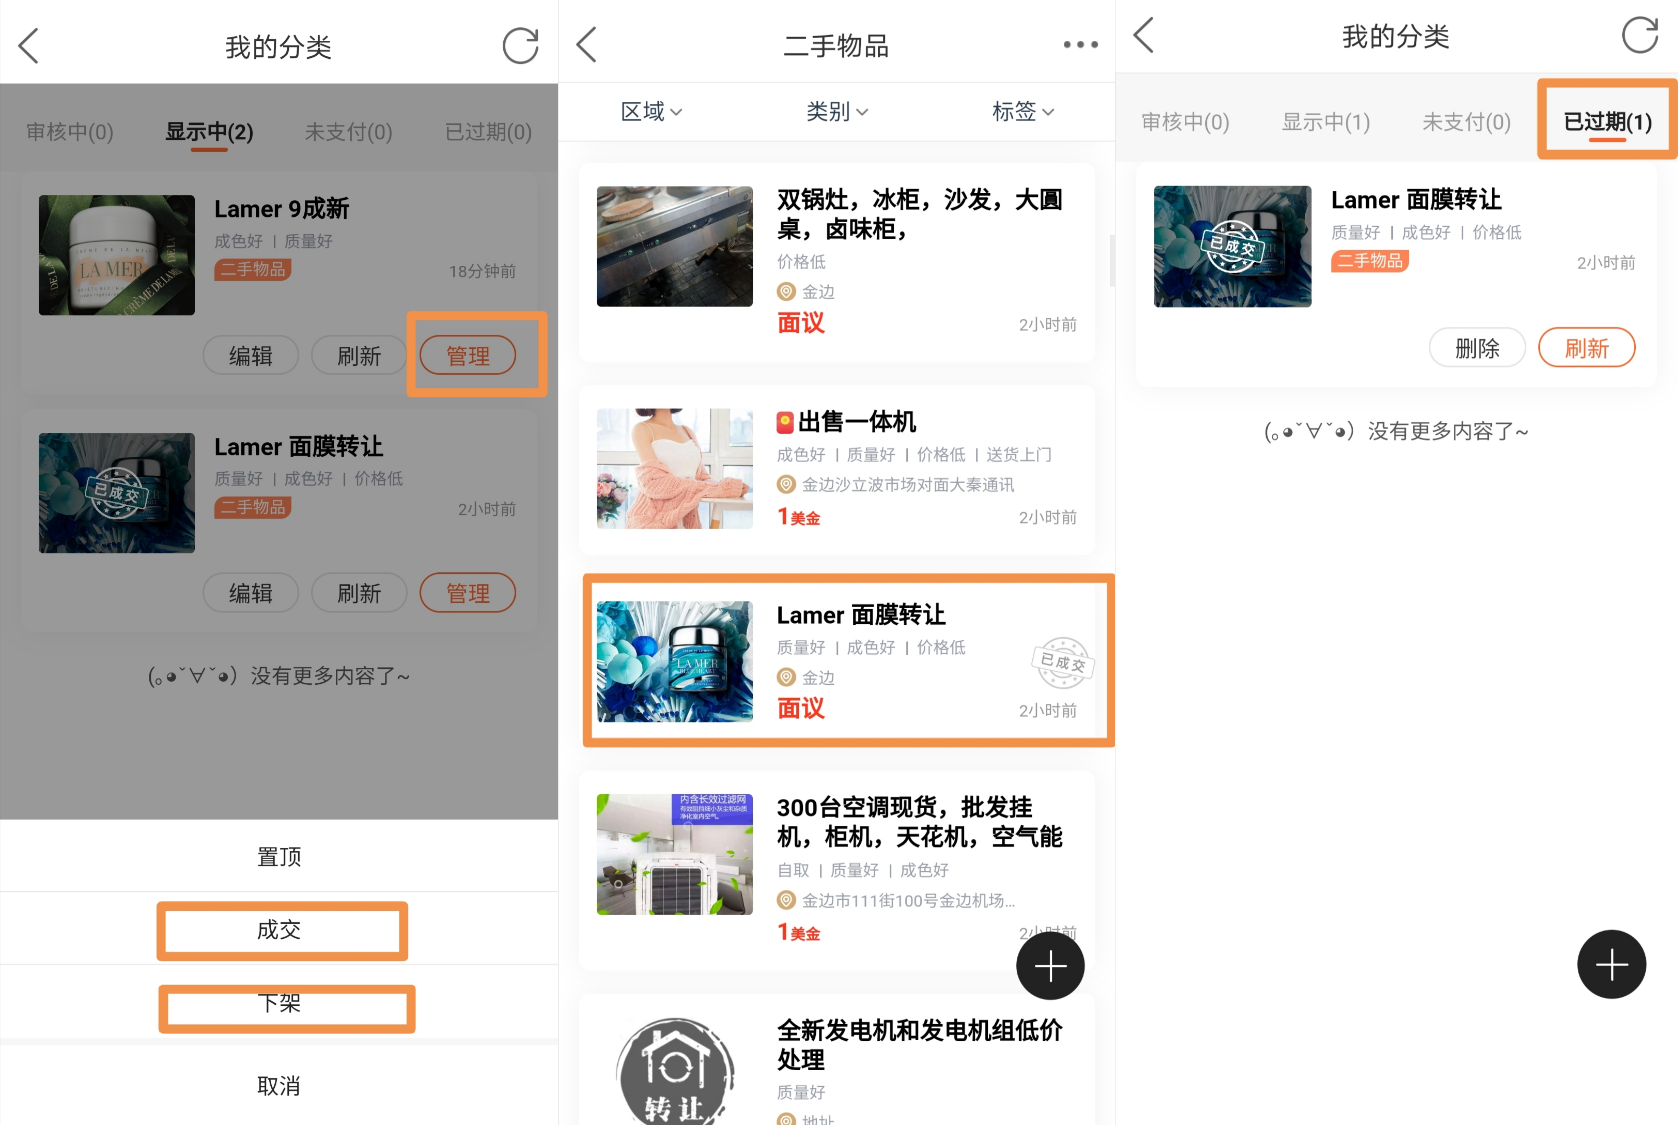The height and width of the screenshot is (1125, 1678).
Task: Open more options on 二手物品 screen
Action: point(1080,45)
